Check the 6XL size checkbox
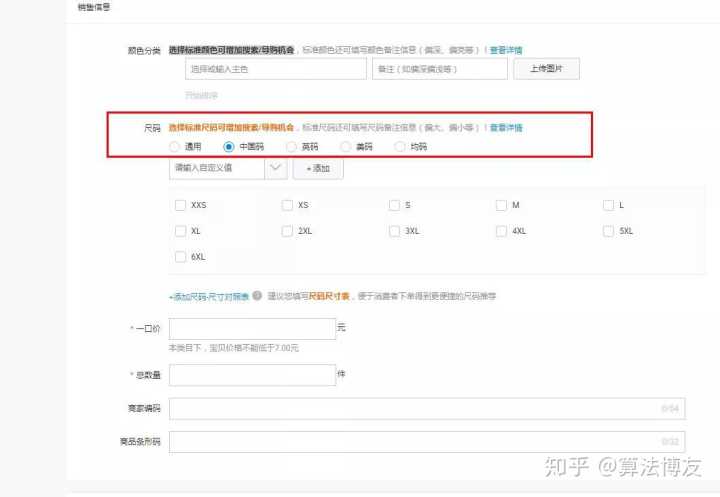The width and height of the screenshot is (720, 497). 180,256
